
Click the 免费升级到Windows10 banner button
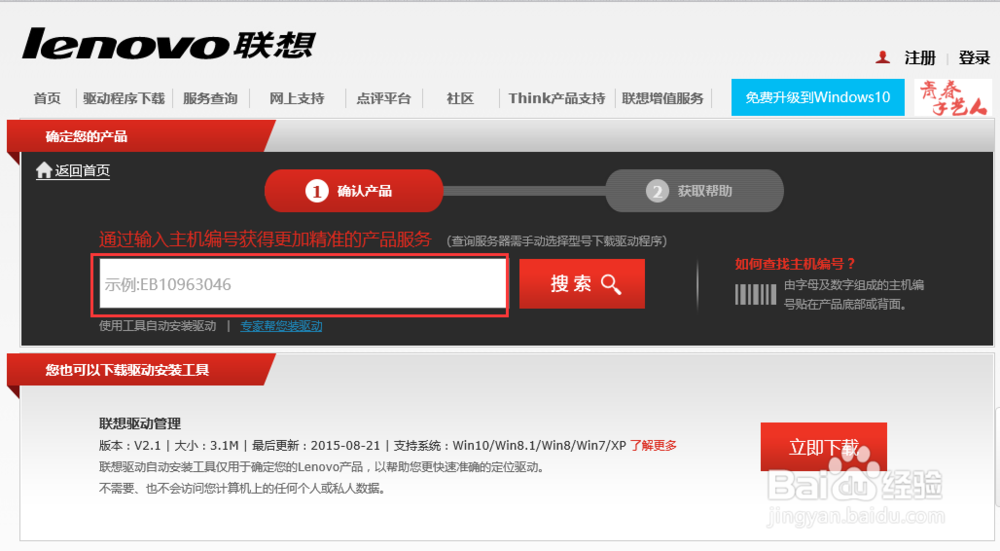818,98
